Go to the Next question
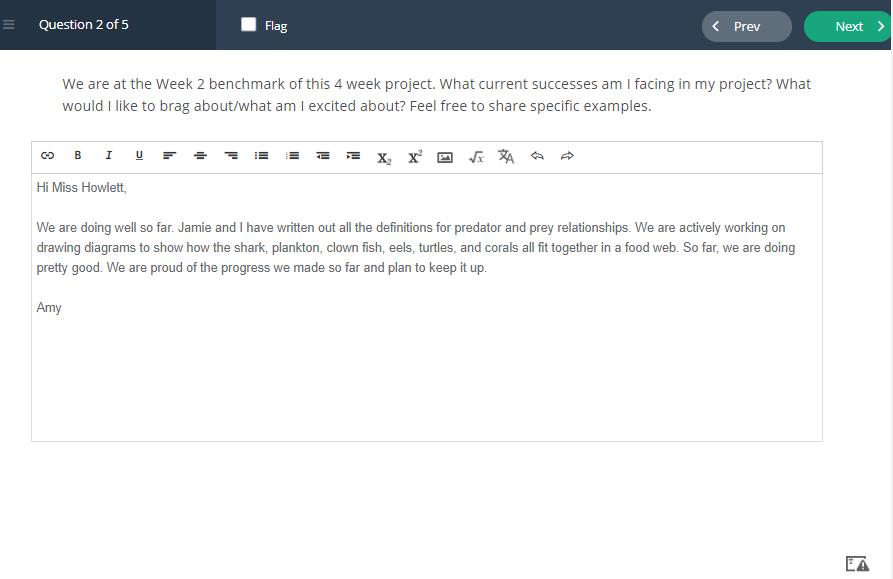The image size is (893, 579). click(x=848, y=26)
